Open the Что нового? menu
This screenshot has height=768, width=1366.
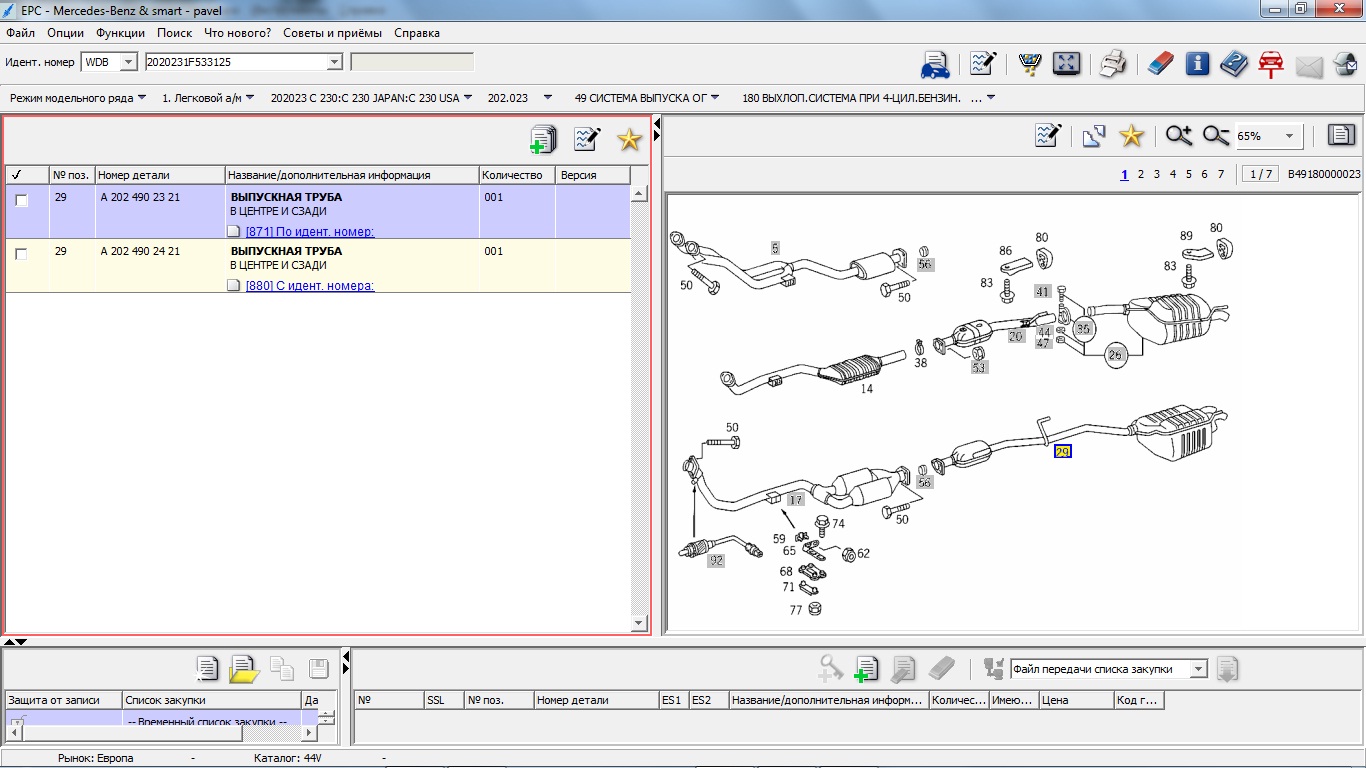click(x=237, y=33)
